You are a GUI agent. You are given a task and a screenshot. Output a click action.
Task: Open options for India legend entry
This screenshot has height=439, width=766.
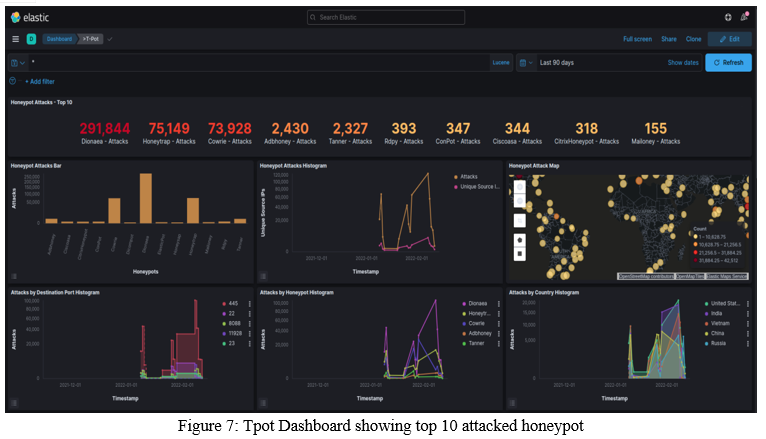pos(748,314)
